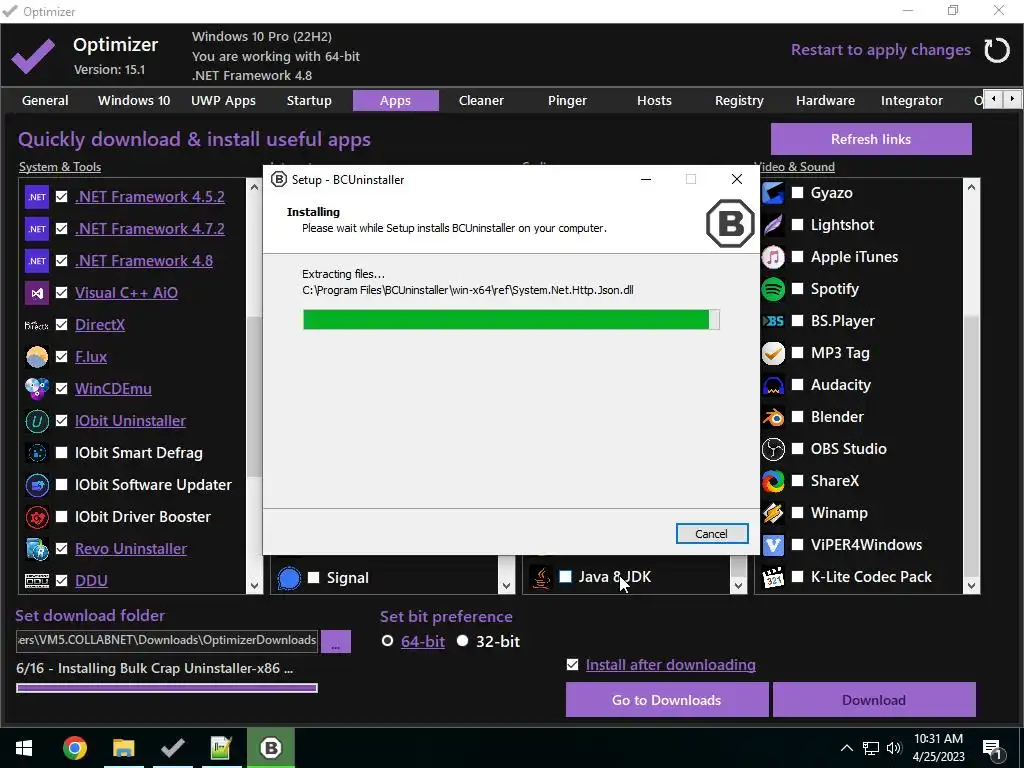Toggle Install after downloading checkbox
The image size is (1024, 768).
pos(573,665)
